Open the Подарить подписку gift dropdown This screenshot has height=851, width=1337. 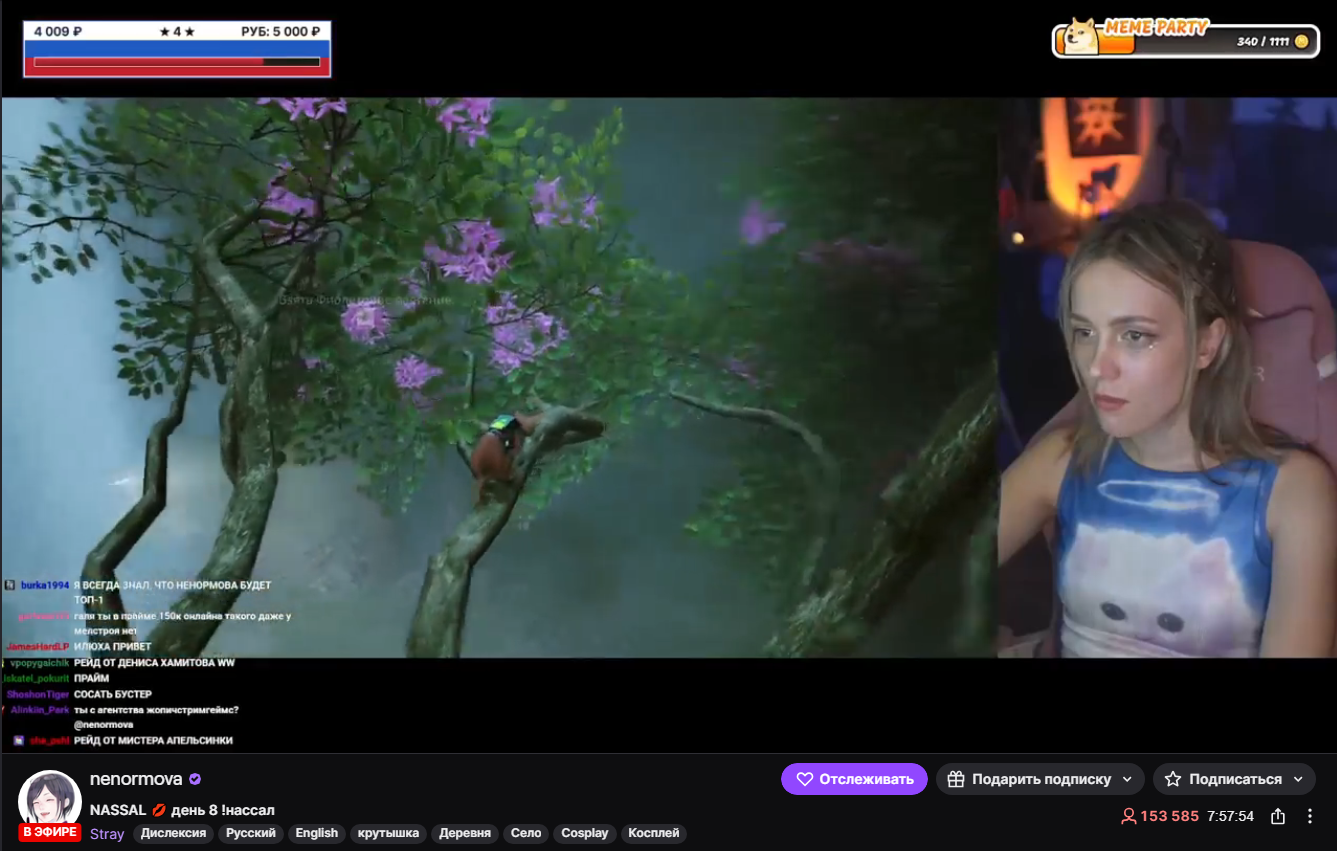point(1040,779)
